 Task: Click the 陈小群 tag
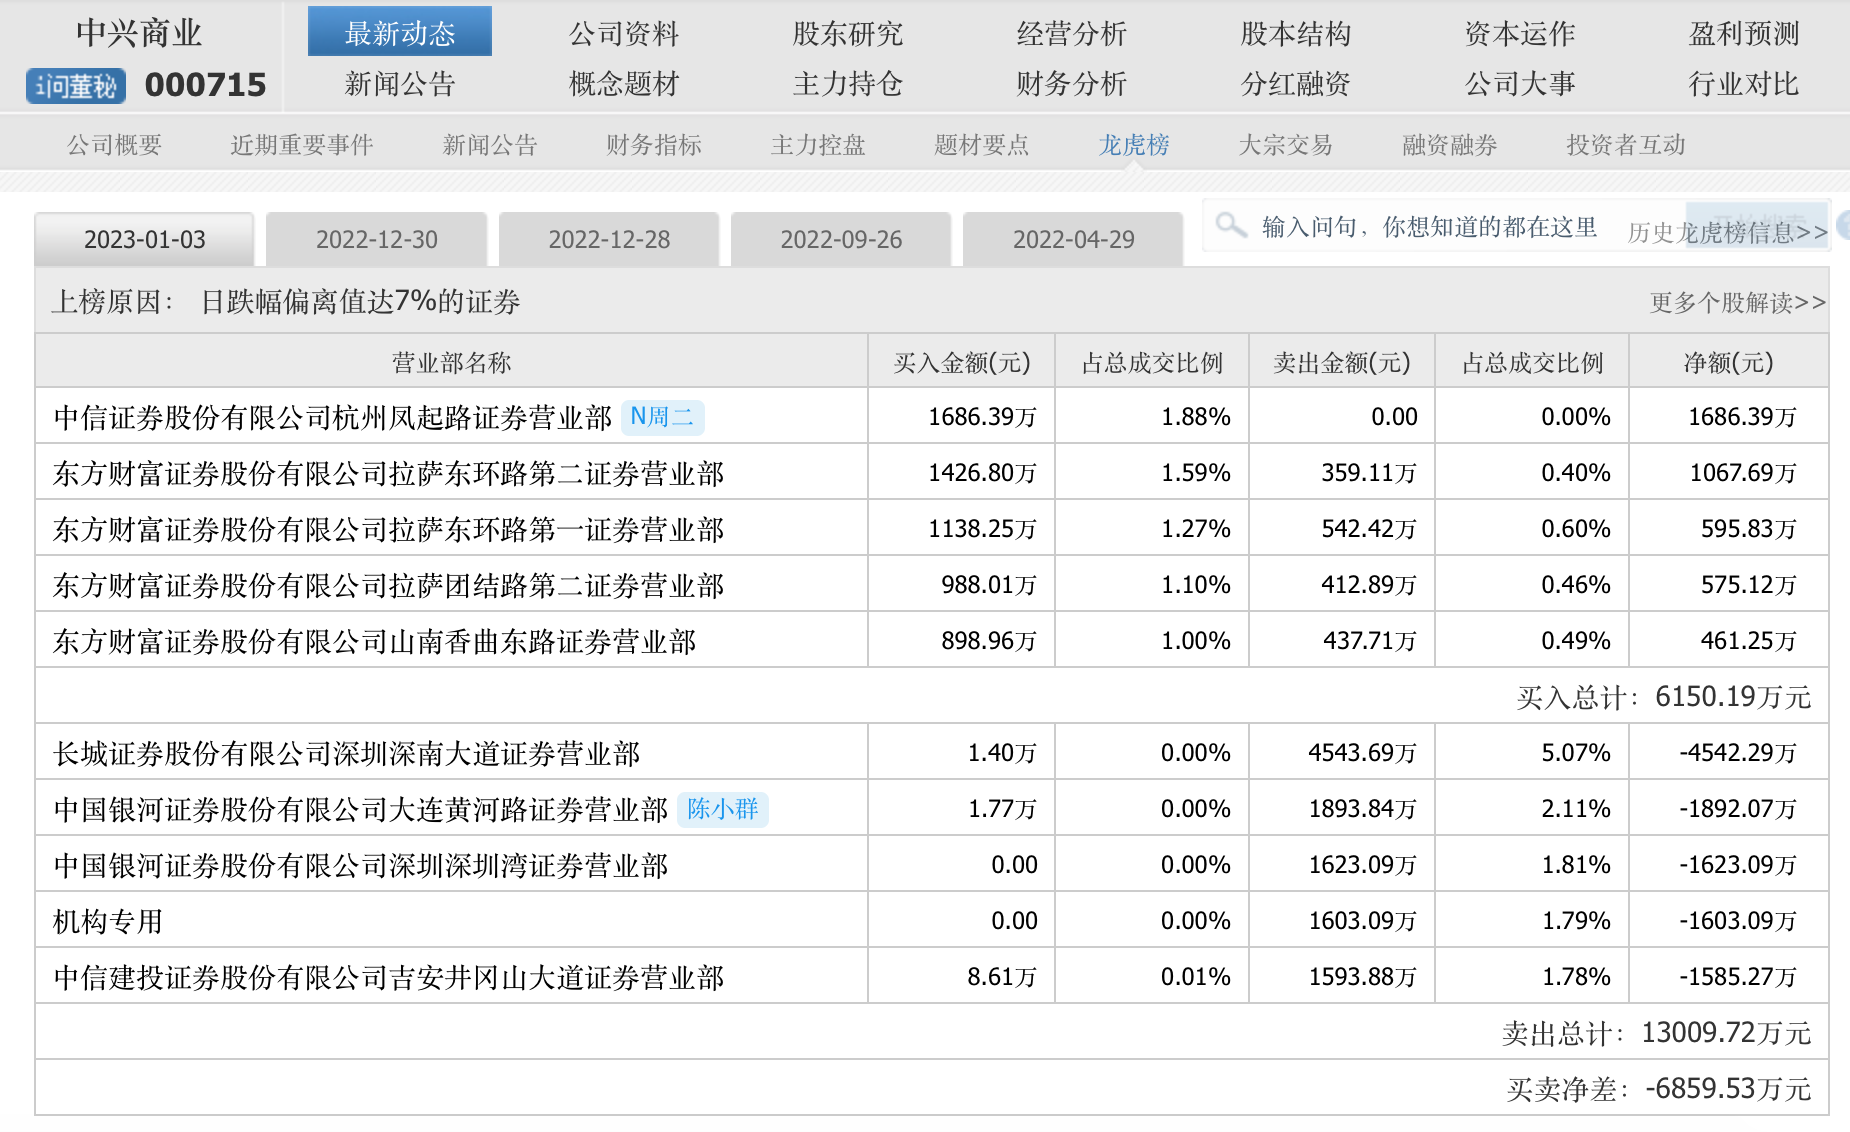point(723,809)
